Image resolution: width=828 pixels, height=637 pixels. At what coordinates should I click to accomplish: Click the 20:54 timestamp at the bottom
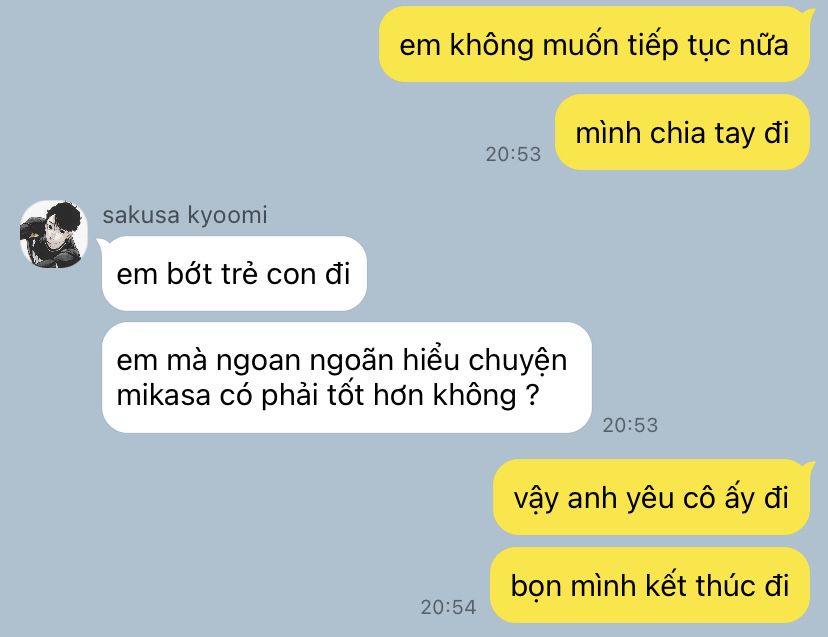pos(448,607)
